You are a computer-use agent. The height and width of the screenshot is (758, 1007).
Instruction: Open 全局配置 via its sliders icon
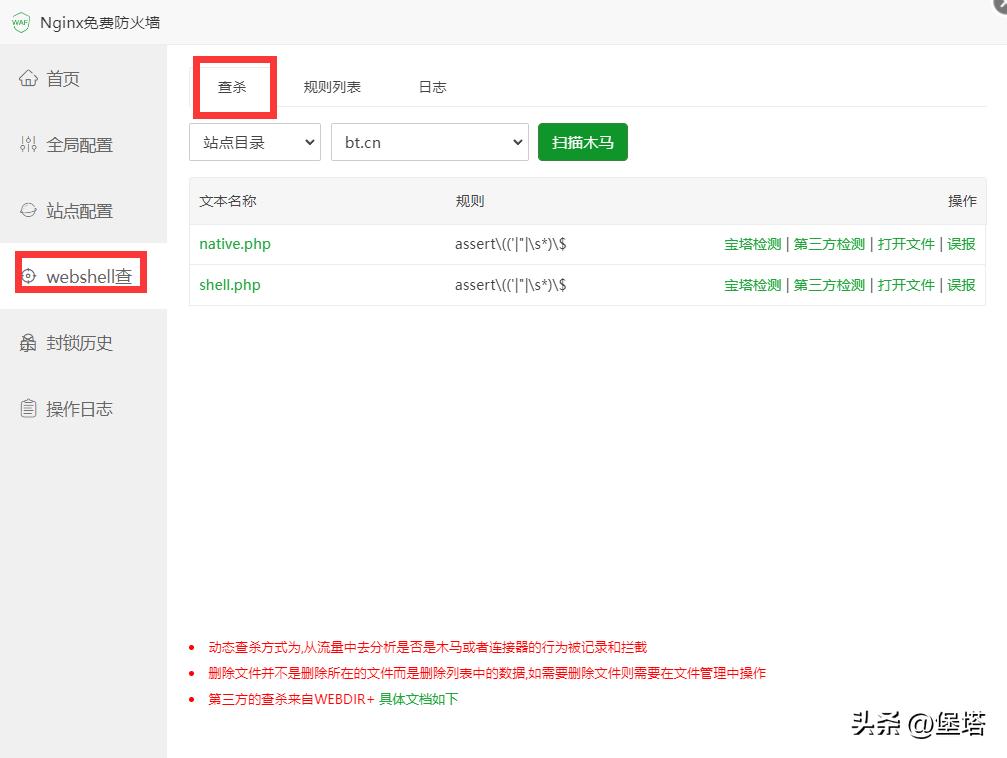tap(28, 144)
